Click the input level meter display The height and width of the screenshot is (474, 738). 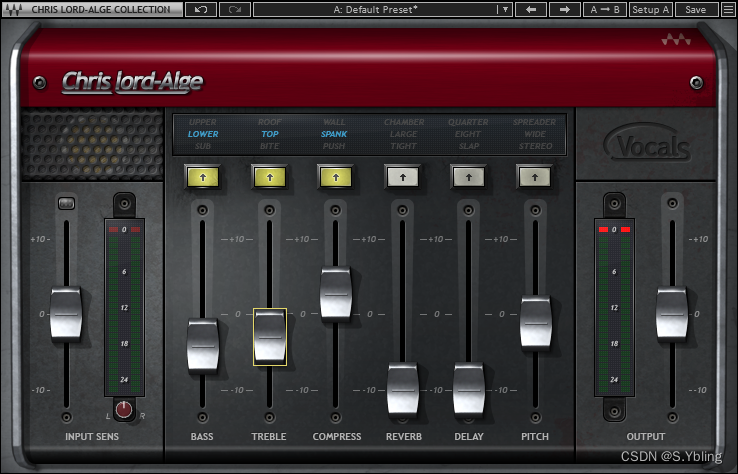(x=124, y=307)
